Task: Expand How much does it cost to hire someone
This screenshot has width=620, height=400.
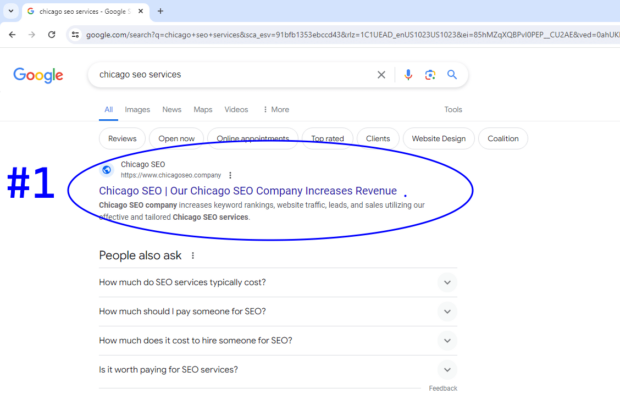Action: tap(278, 341)
